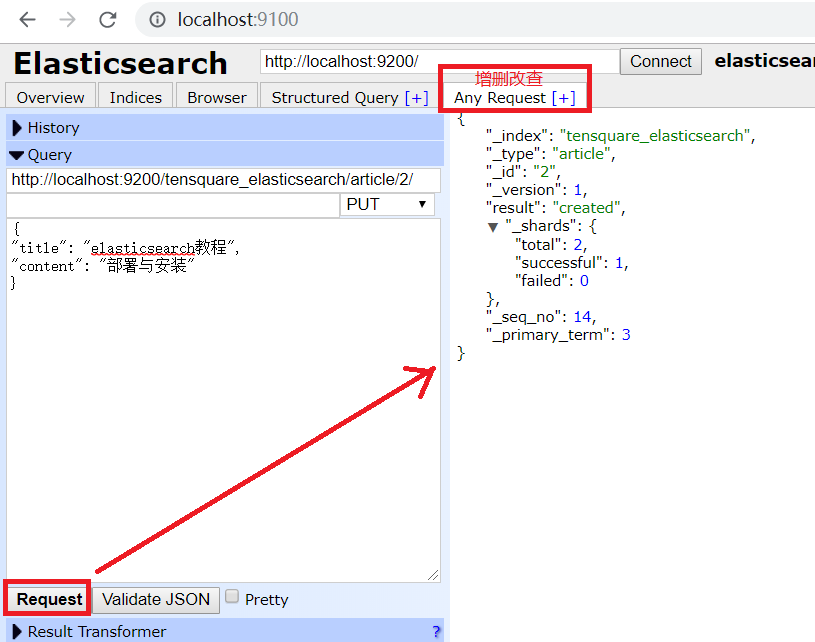Image resolution: width=815 pixels, height=642 pixels.
Task: Click the _primary_term value 3
Action: pyautogui.click(x=626, y=335)
